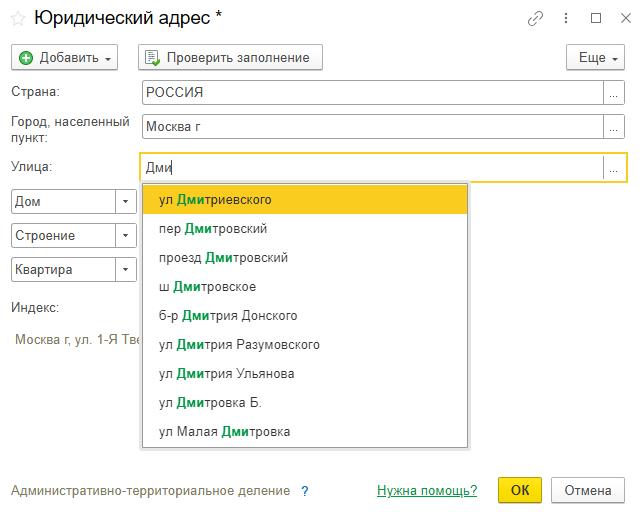This screenshot has width=643, height=515.
Task: Click the Строение combo box text
Action: point(64,235)
